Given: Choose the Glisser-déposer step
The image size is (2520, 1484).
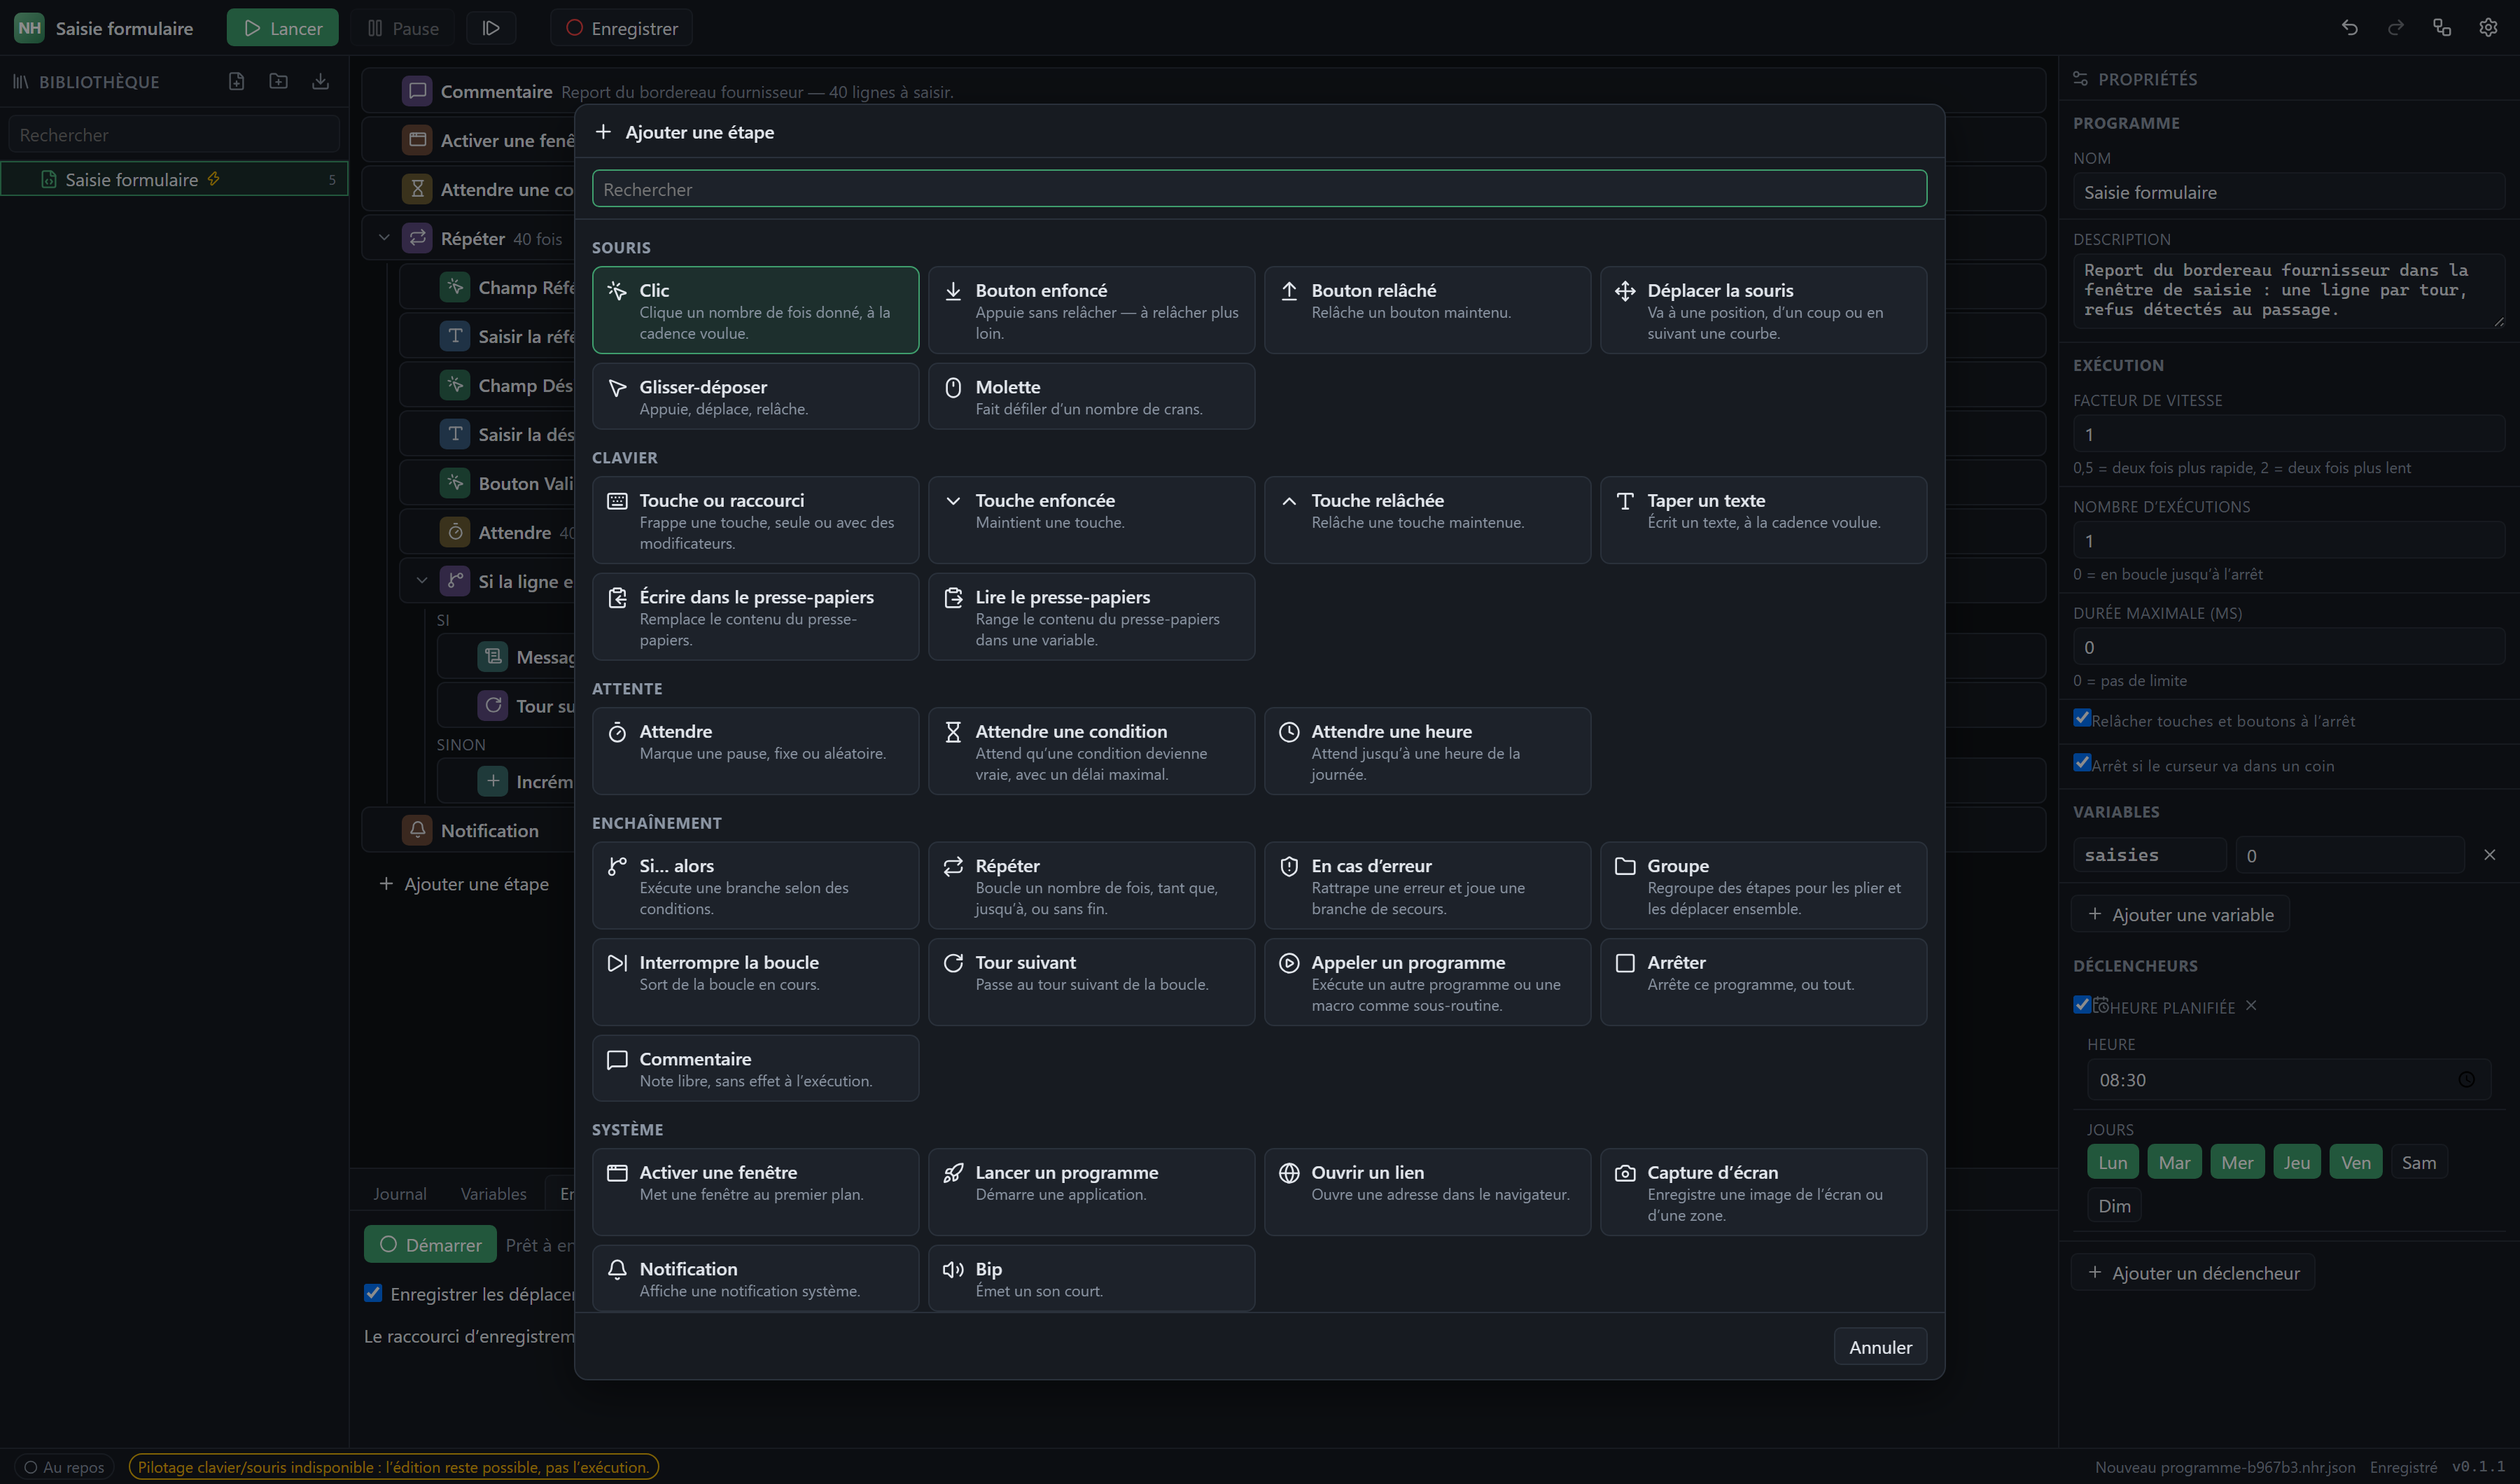Looking at the screenshot, I should pyautogui.click(x=755, y=396).
